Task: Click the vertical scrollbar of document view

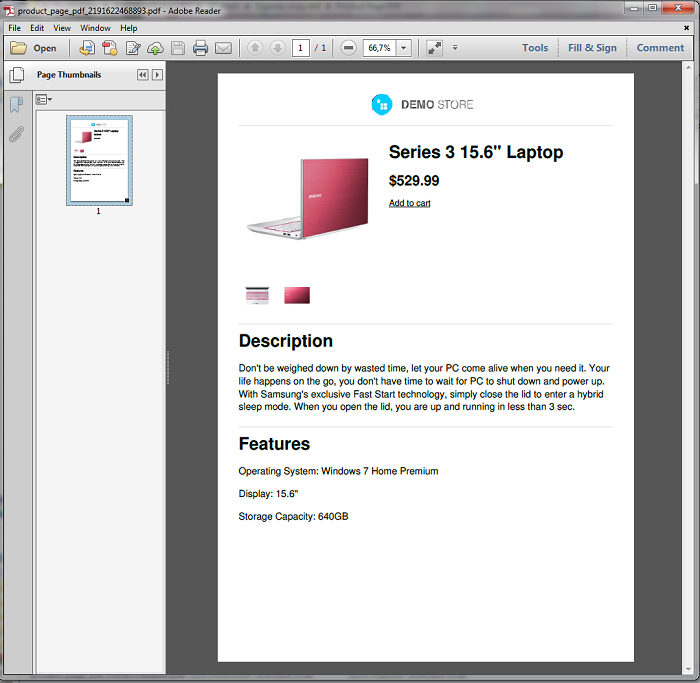Action: pos(688,369)
